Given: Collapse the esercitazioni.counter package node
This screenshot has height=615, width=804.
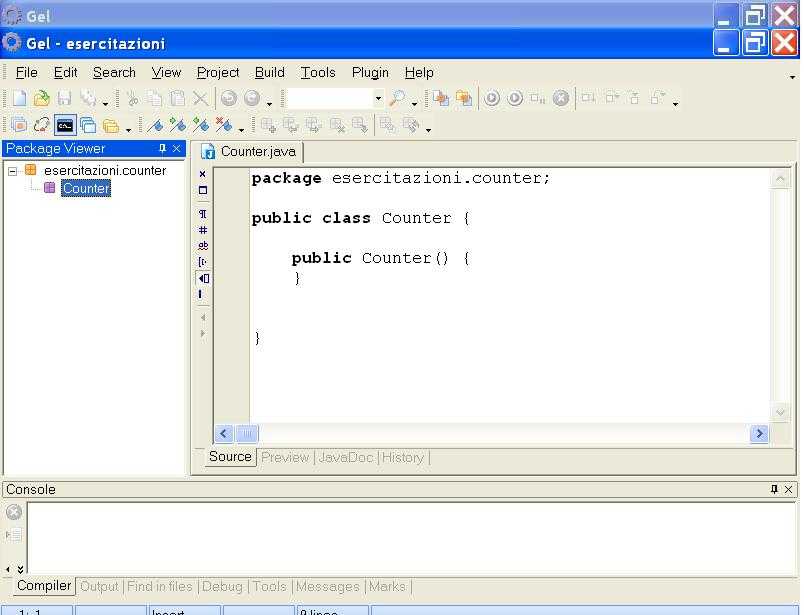Looking at the screenshot, I should [x=13, y=171].
